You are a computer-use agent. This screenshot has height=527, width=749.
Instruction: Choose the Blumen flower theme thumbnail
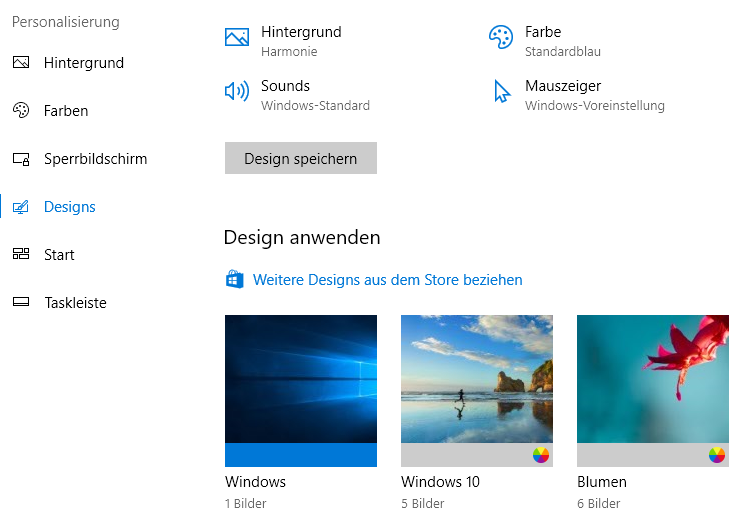653,379
